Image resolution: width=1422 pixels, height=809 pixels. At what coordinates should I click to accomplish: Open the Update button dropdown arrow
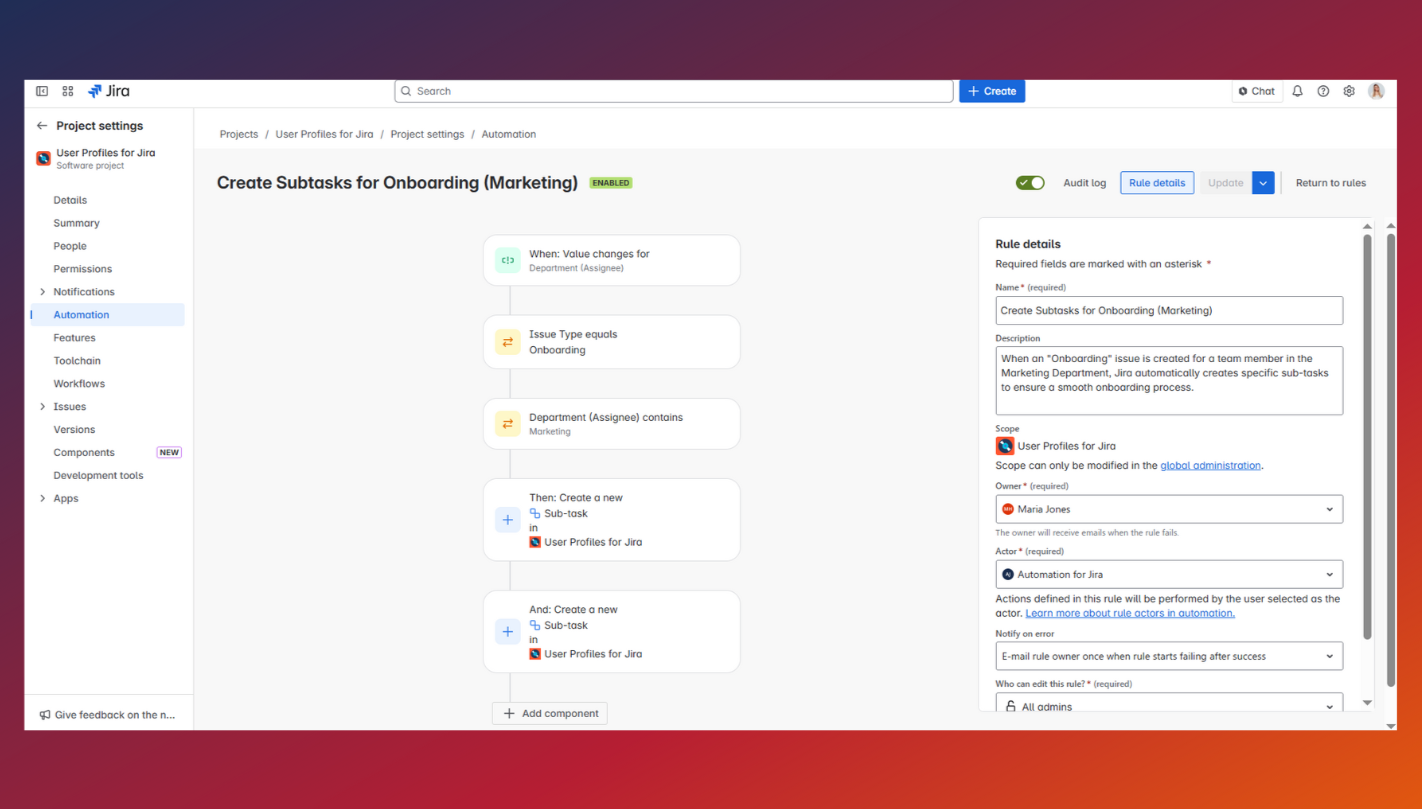click(x=1264, y=183)
